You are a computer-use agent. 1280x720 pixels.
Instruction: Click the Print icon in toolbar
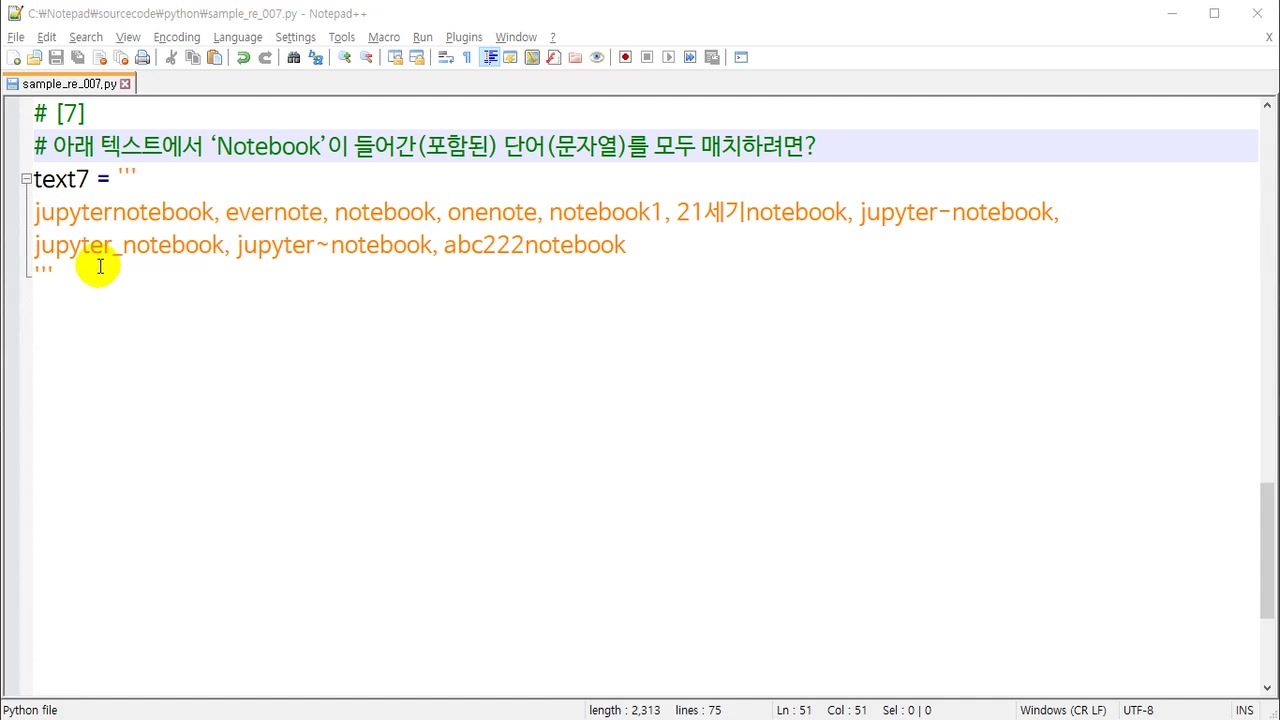(143, 58)
